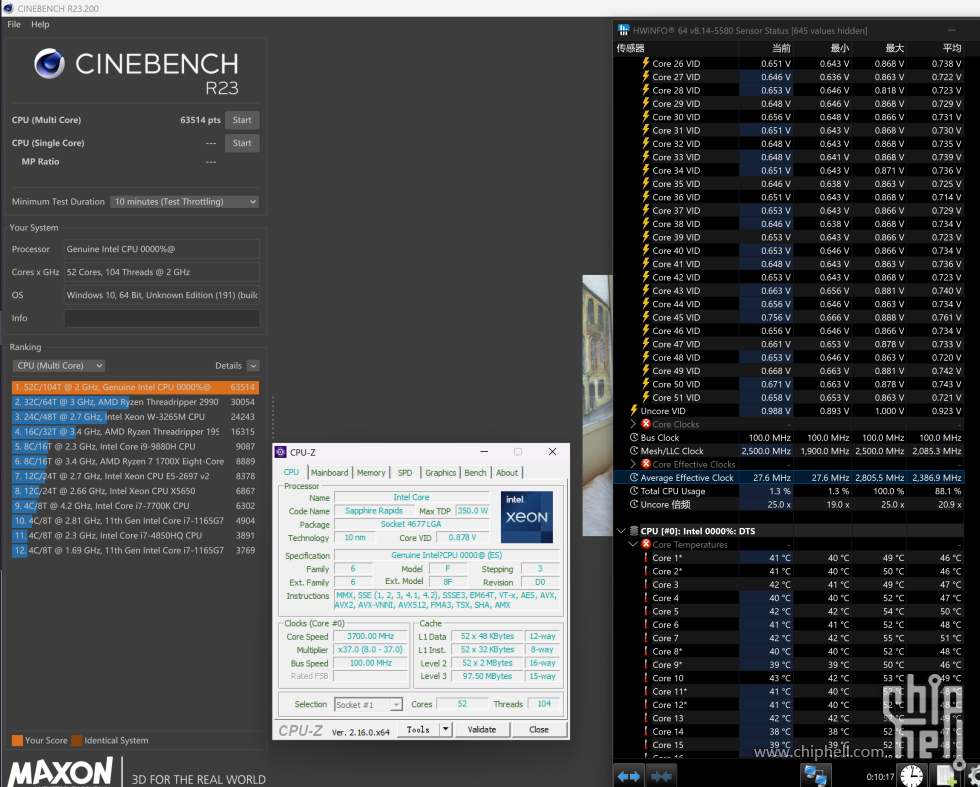Click the 最大 column header in HWiNFO
This screenshot has width=980, height=787.
pos(894,48)
